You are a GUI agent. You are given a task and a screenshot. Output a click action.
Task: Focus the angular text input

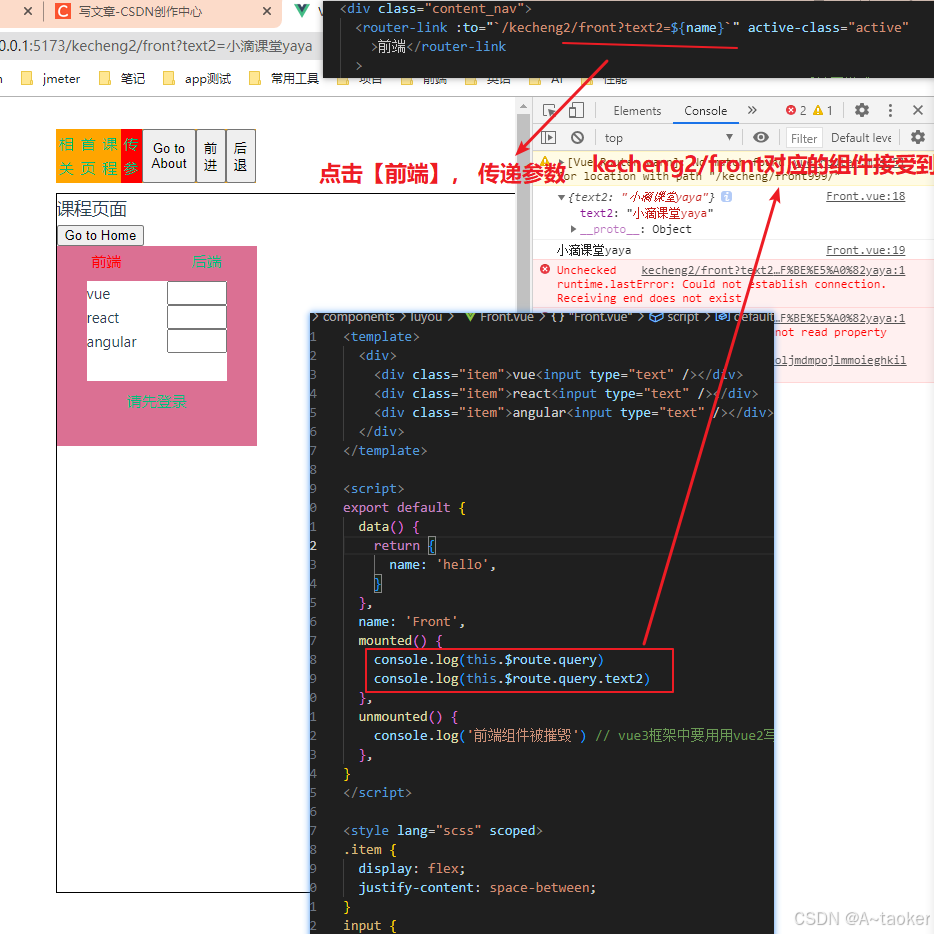pos(197,341)
